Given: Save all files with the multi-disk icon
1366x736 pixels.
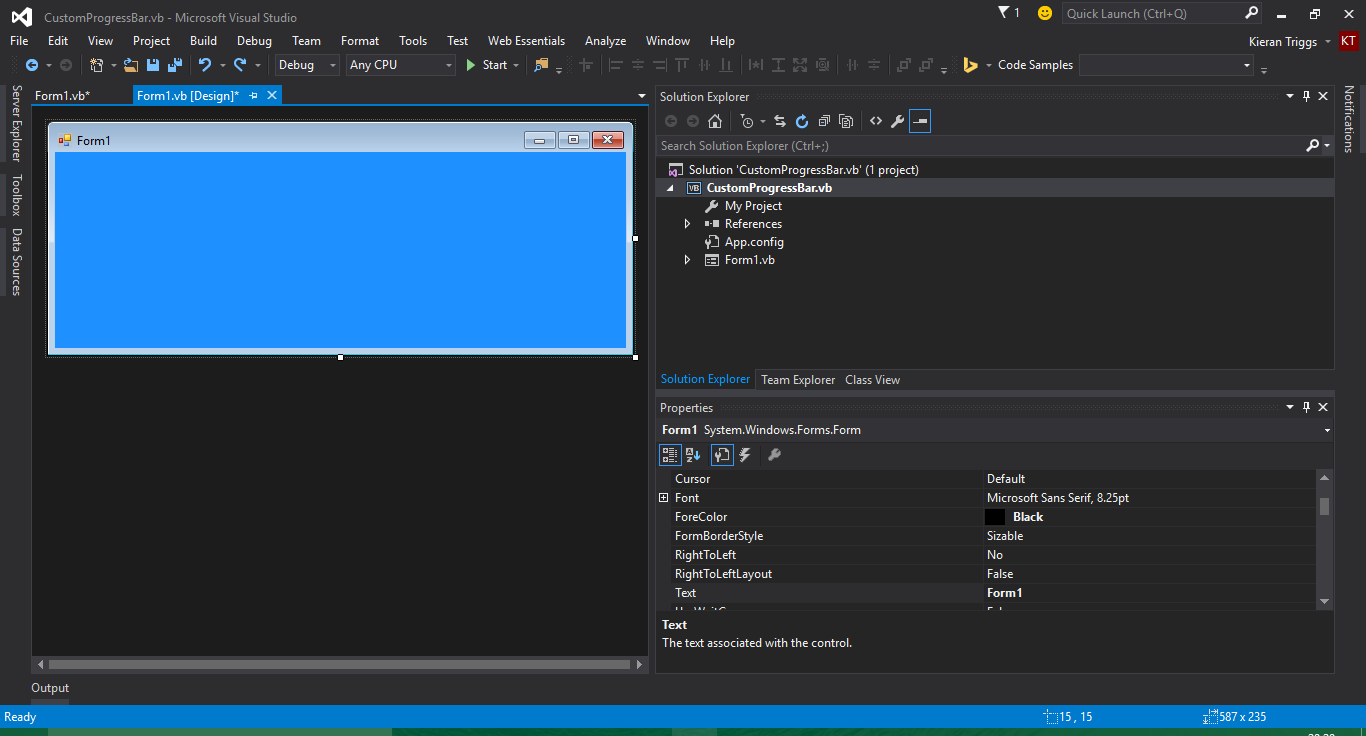Looking at the screenshot, I should click(175, 65).
